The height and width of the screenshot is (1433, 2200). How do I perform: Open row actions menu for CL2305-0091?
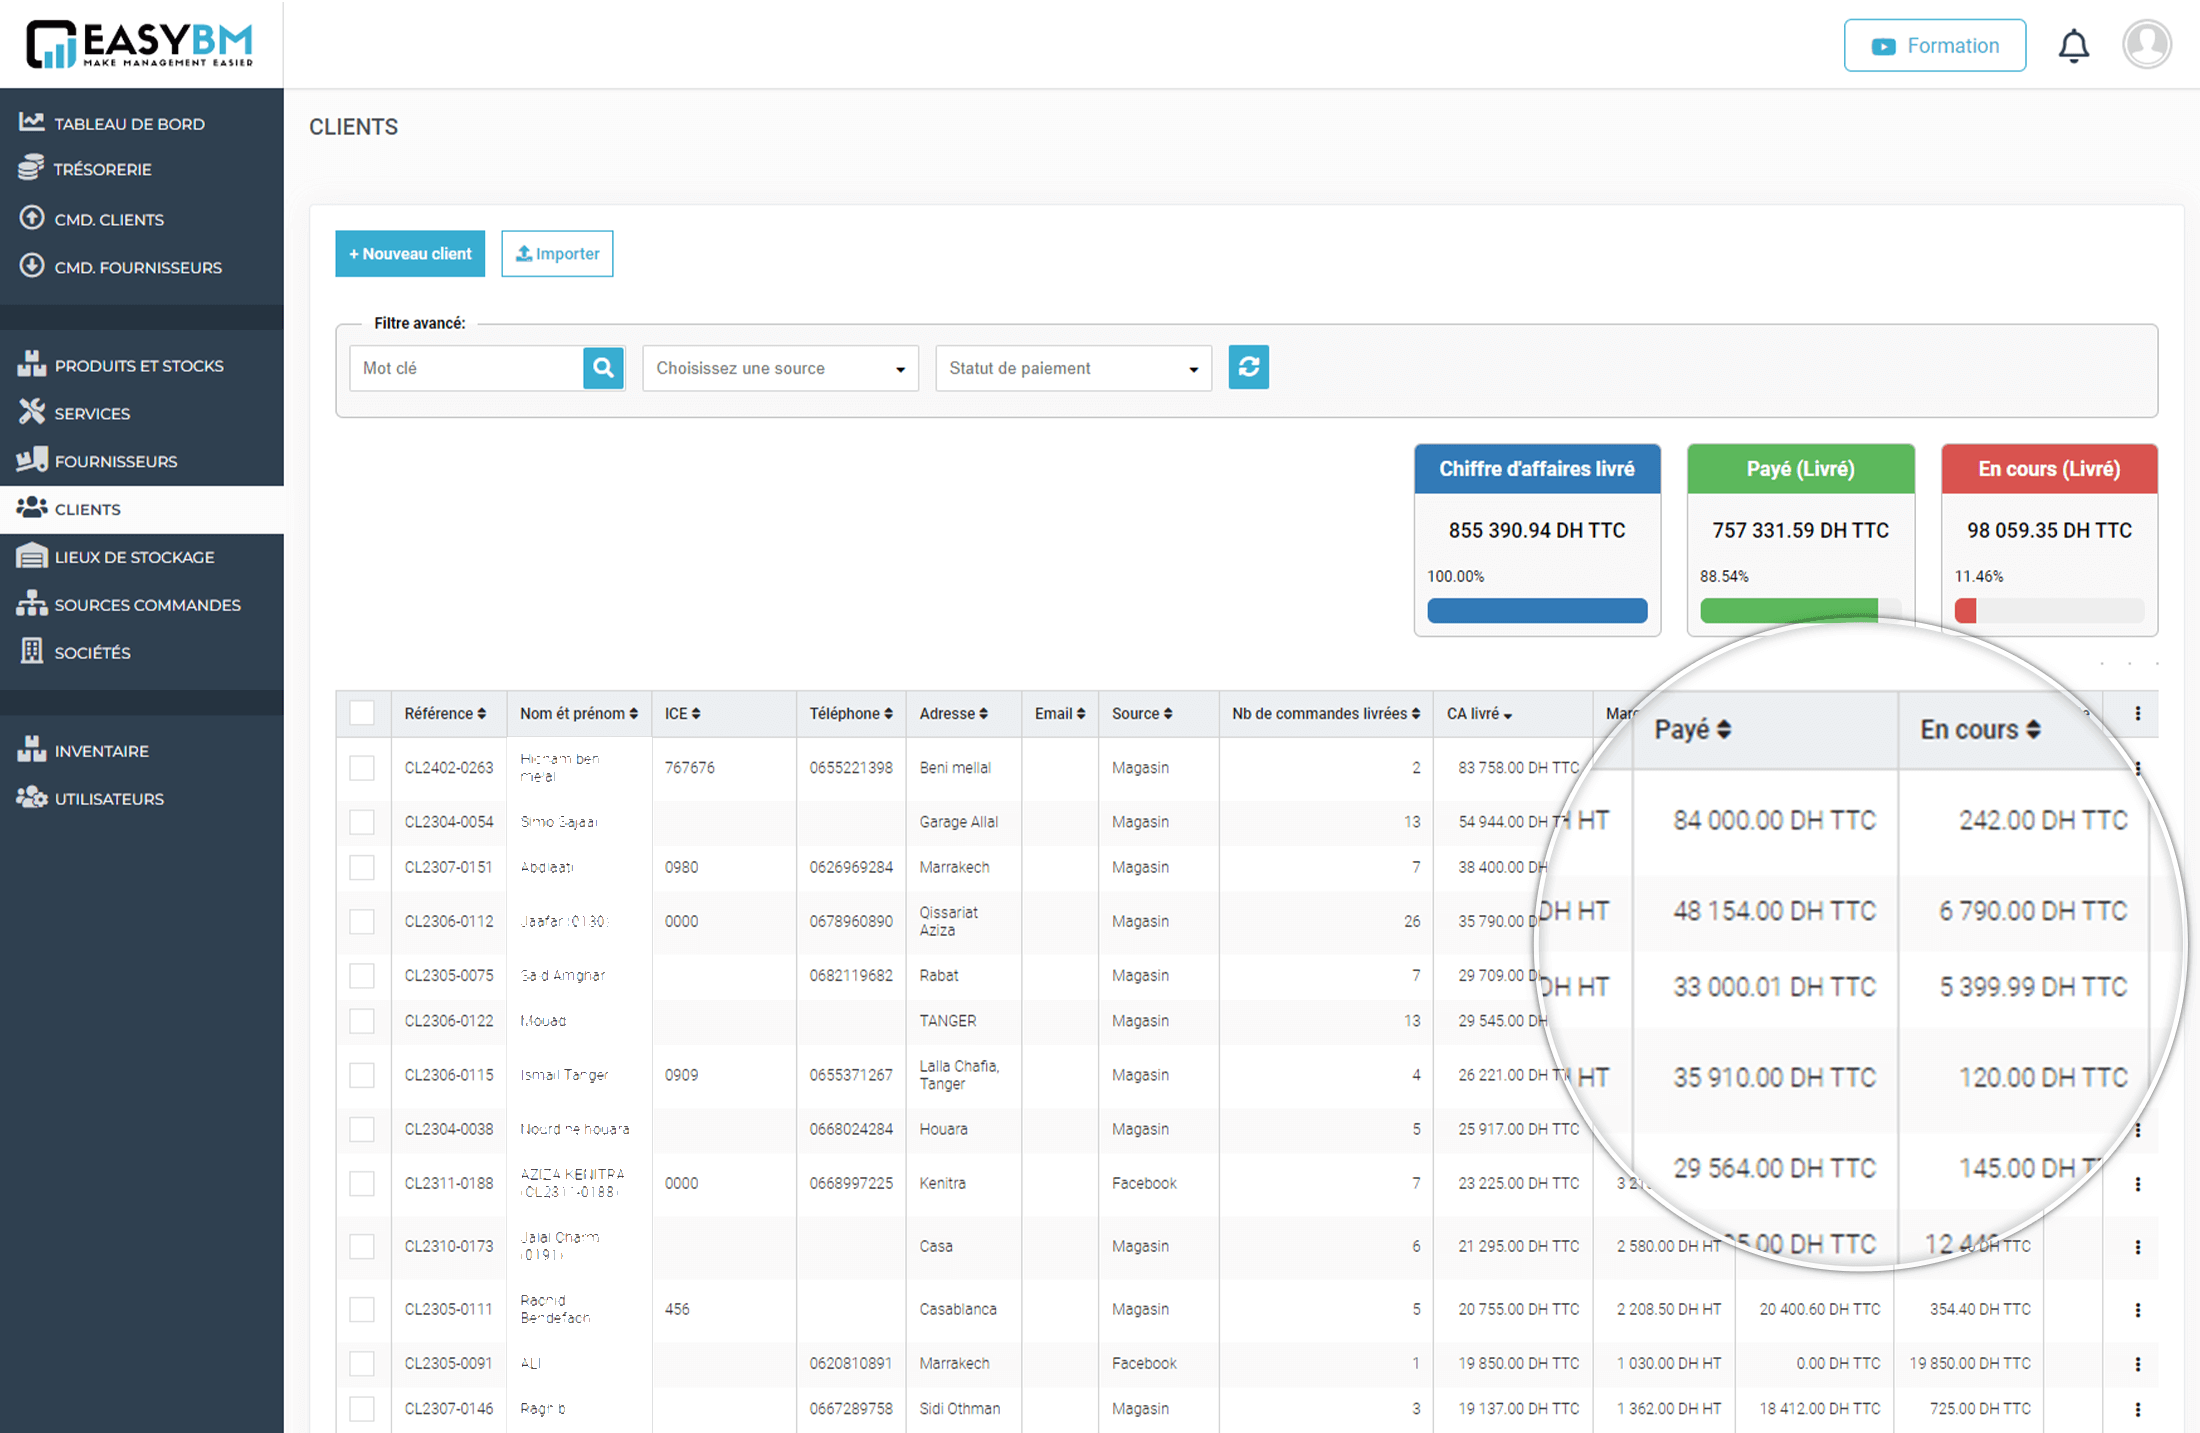2138,1364
